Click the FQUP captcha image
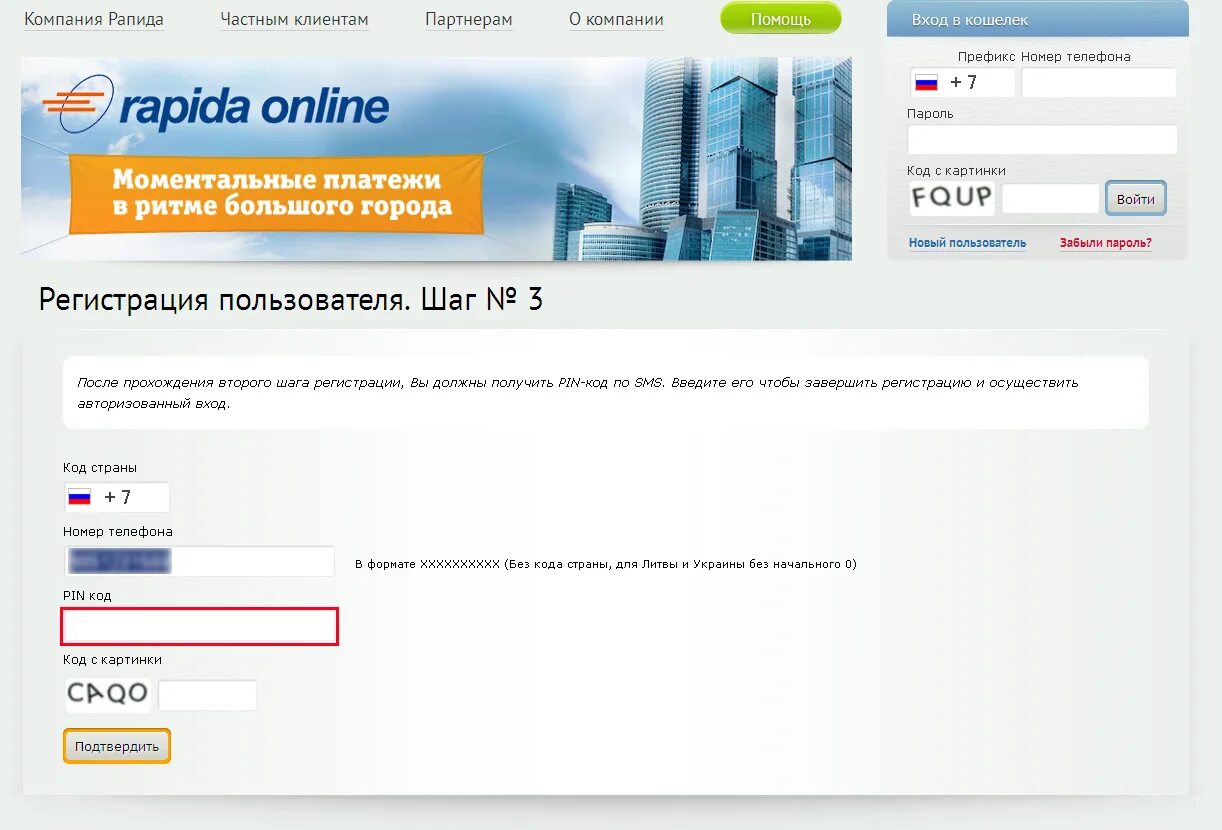 pyautogui.click(x=952, y=198)
